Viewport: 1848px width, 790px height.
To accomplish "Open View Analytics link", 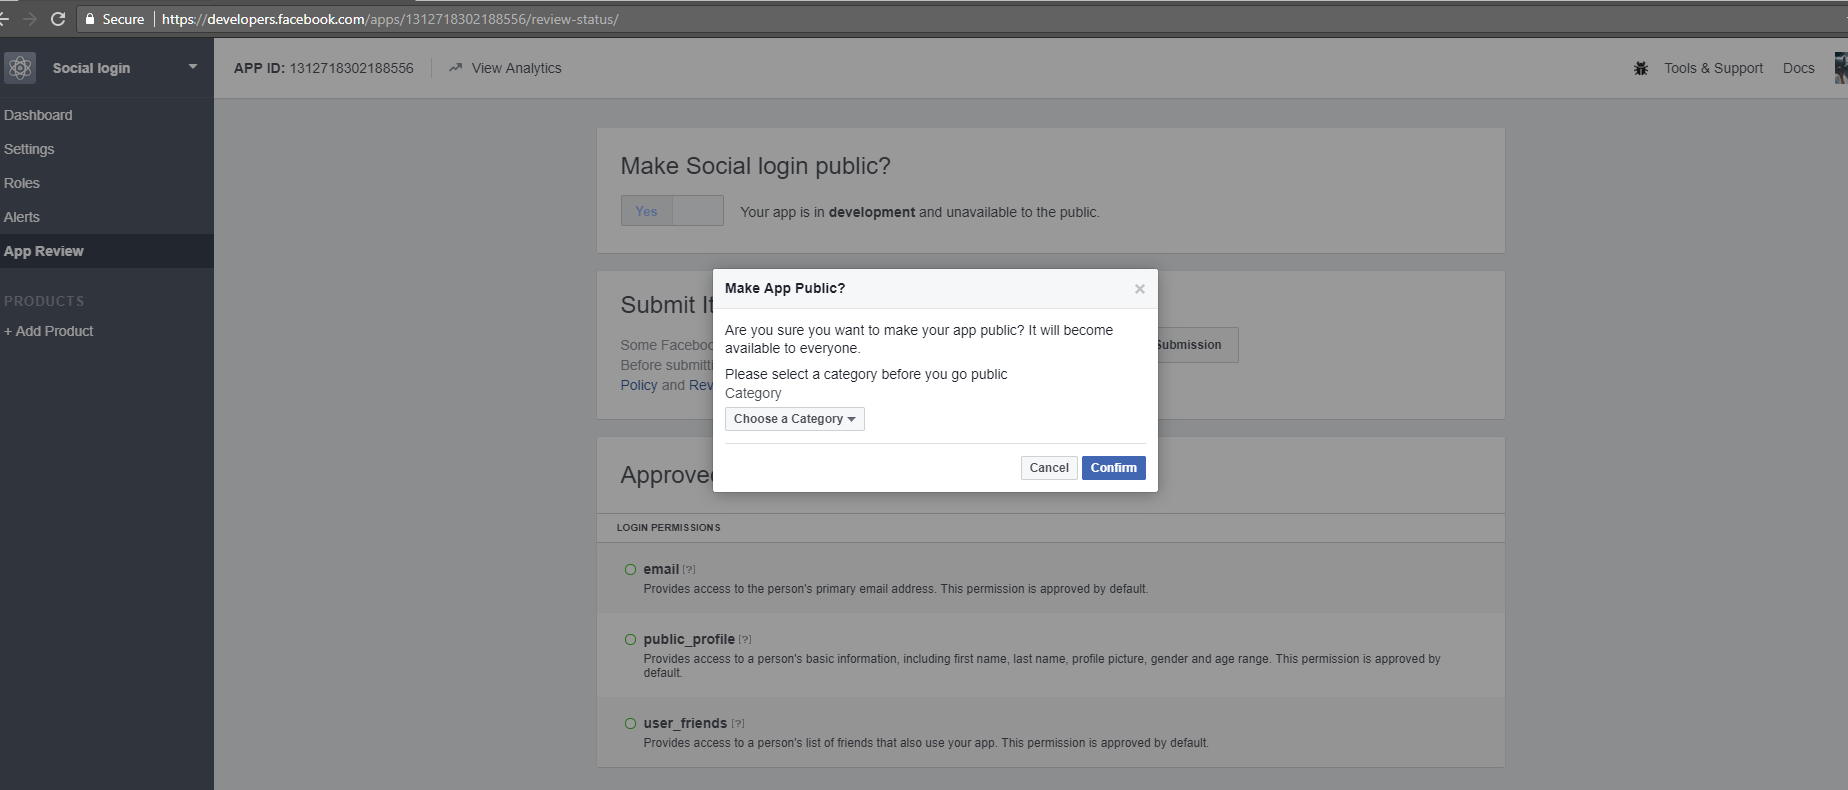I will coord(516,68).
